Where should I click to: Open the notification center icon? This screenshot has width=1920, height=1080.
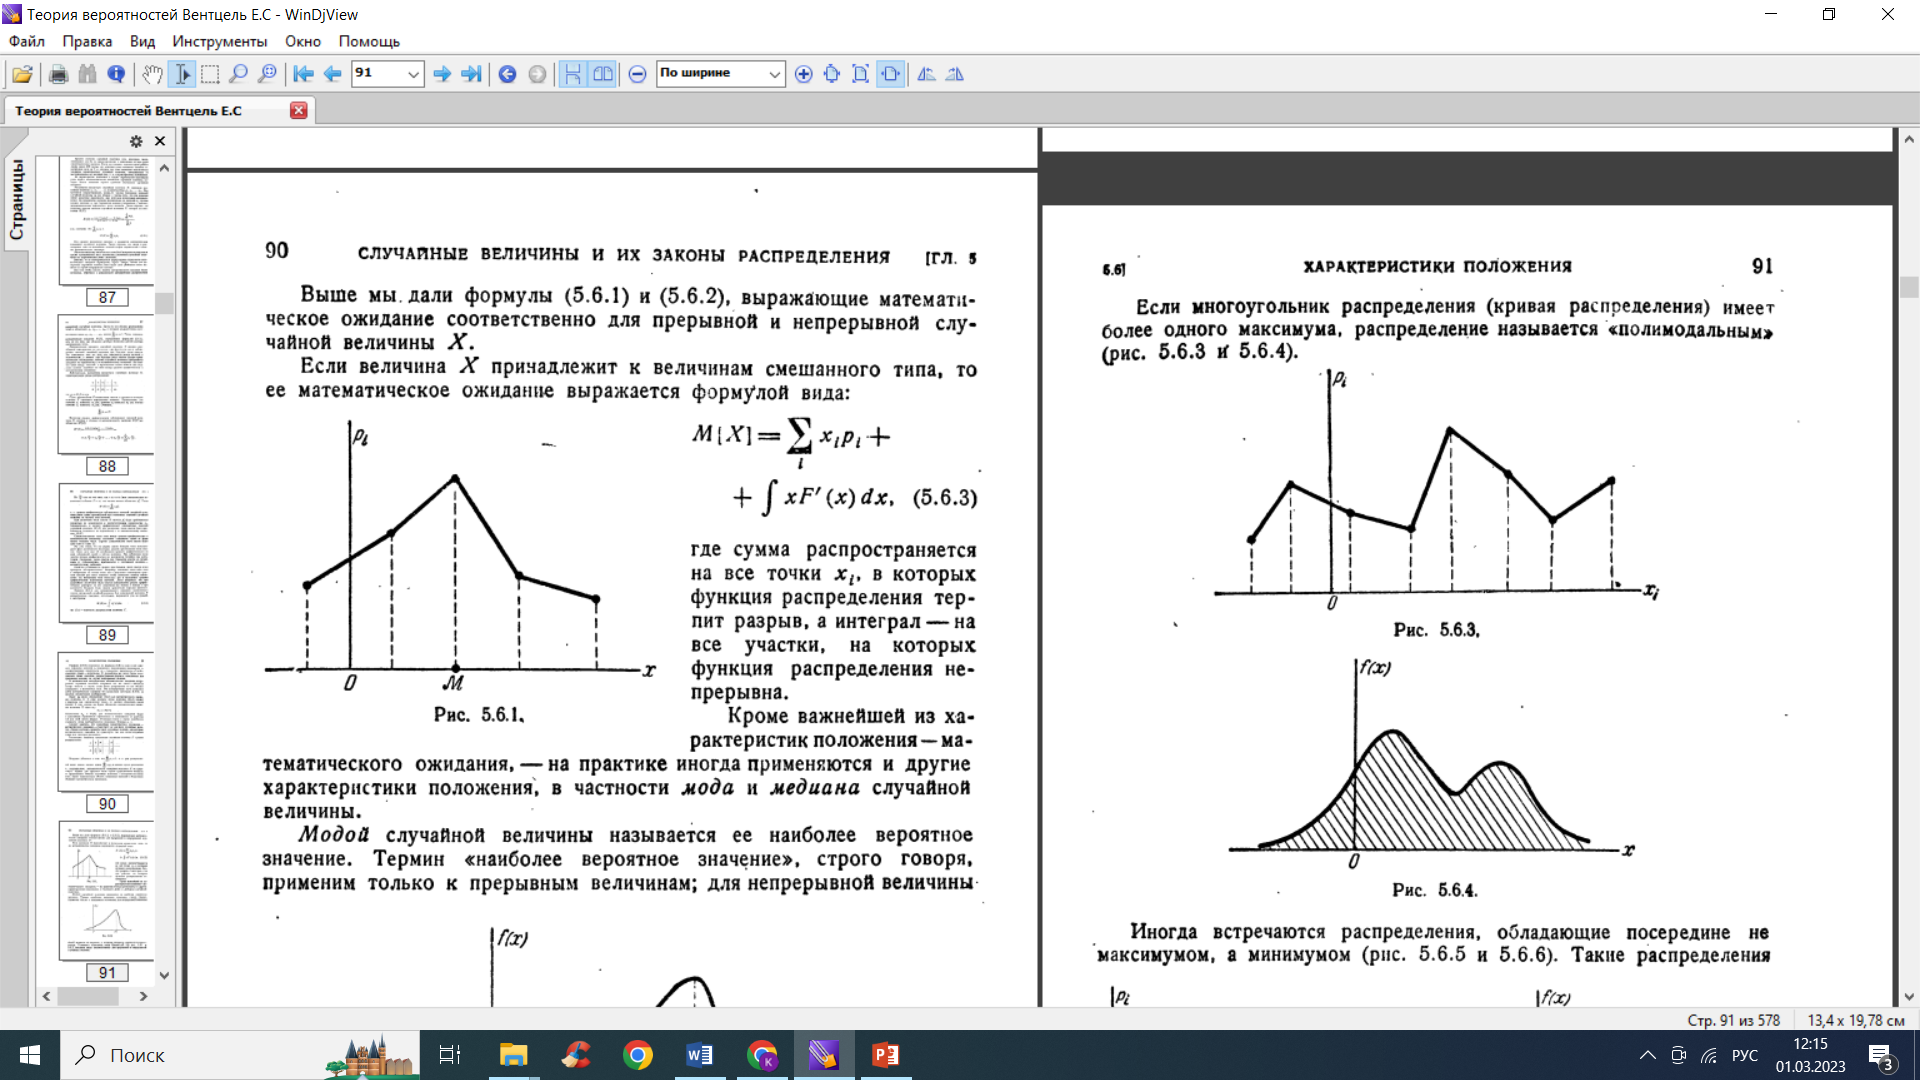click(x=1881, y=1056)
